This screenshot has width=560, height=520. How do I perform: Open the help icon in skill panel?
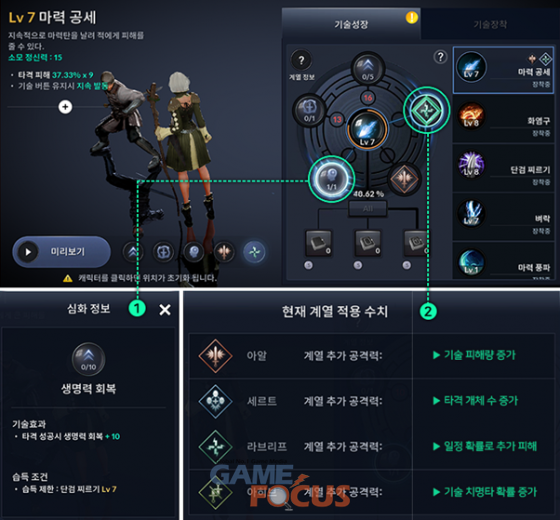point(440,57)
